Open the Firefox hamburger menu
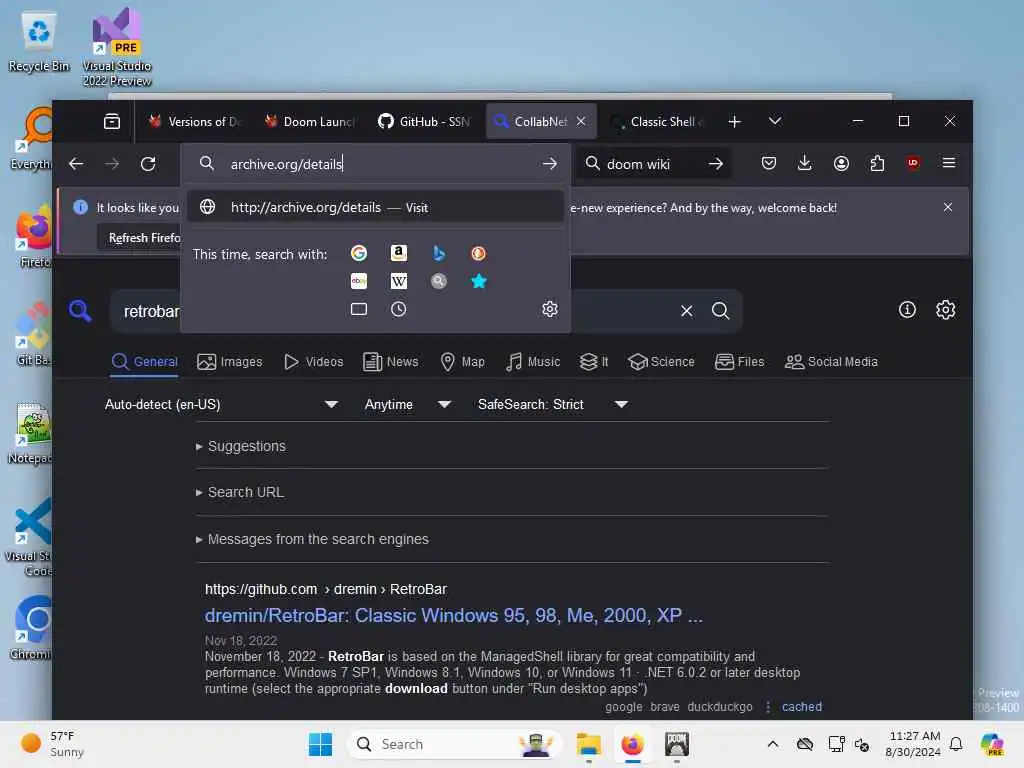The height and width of the screenshot is (768, 1024). (x=949, y=163)
